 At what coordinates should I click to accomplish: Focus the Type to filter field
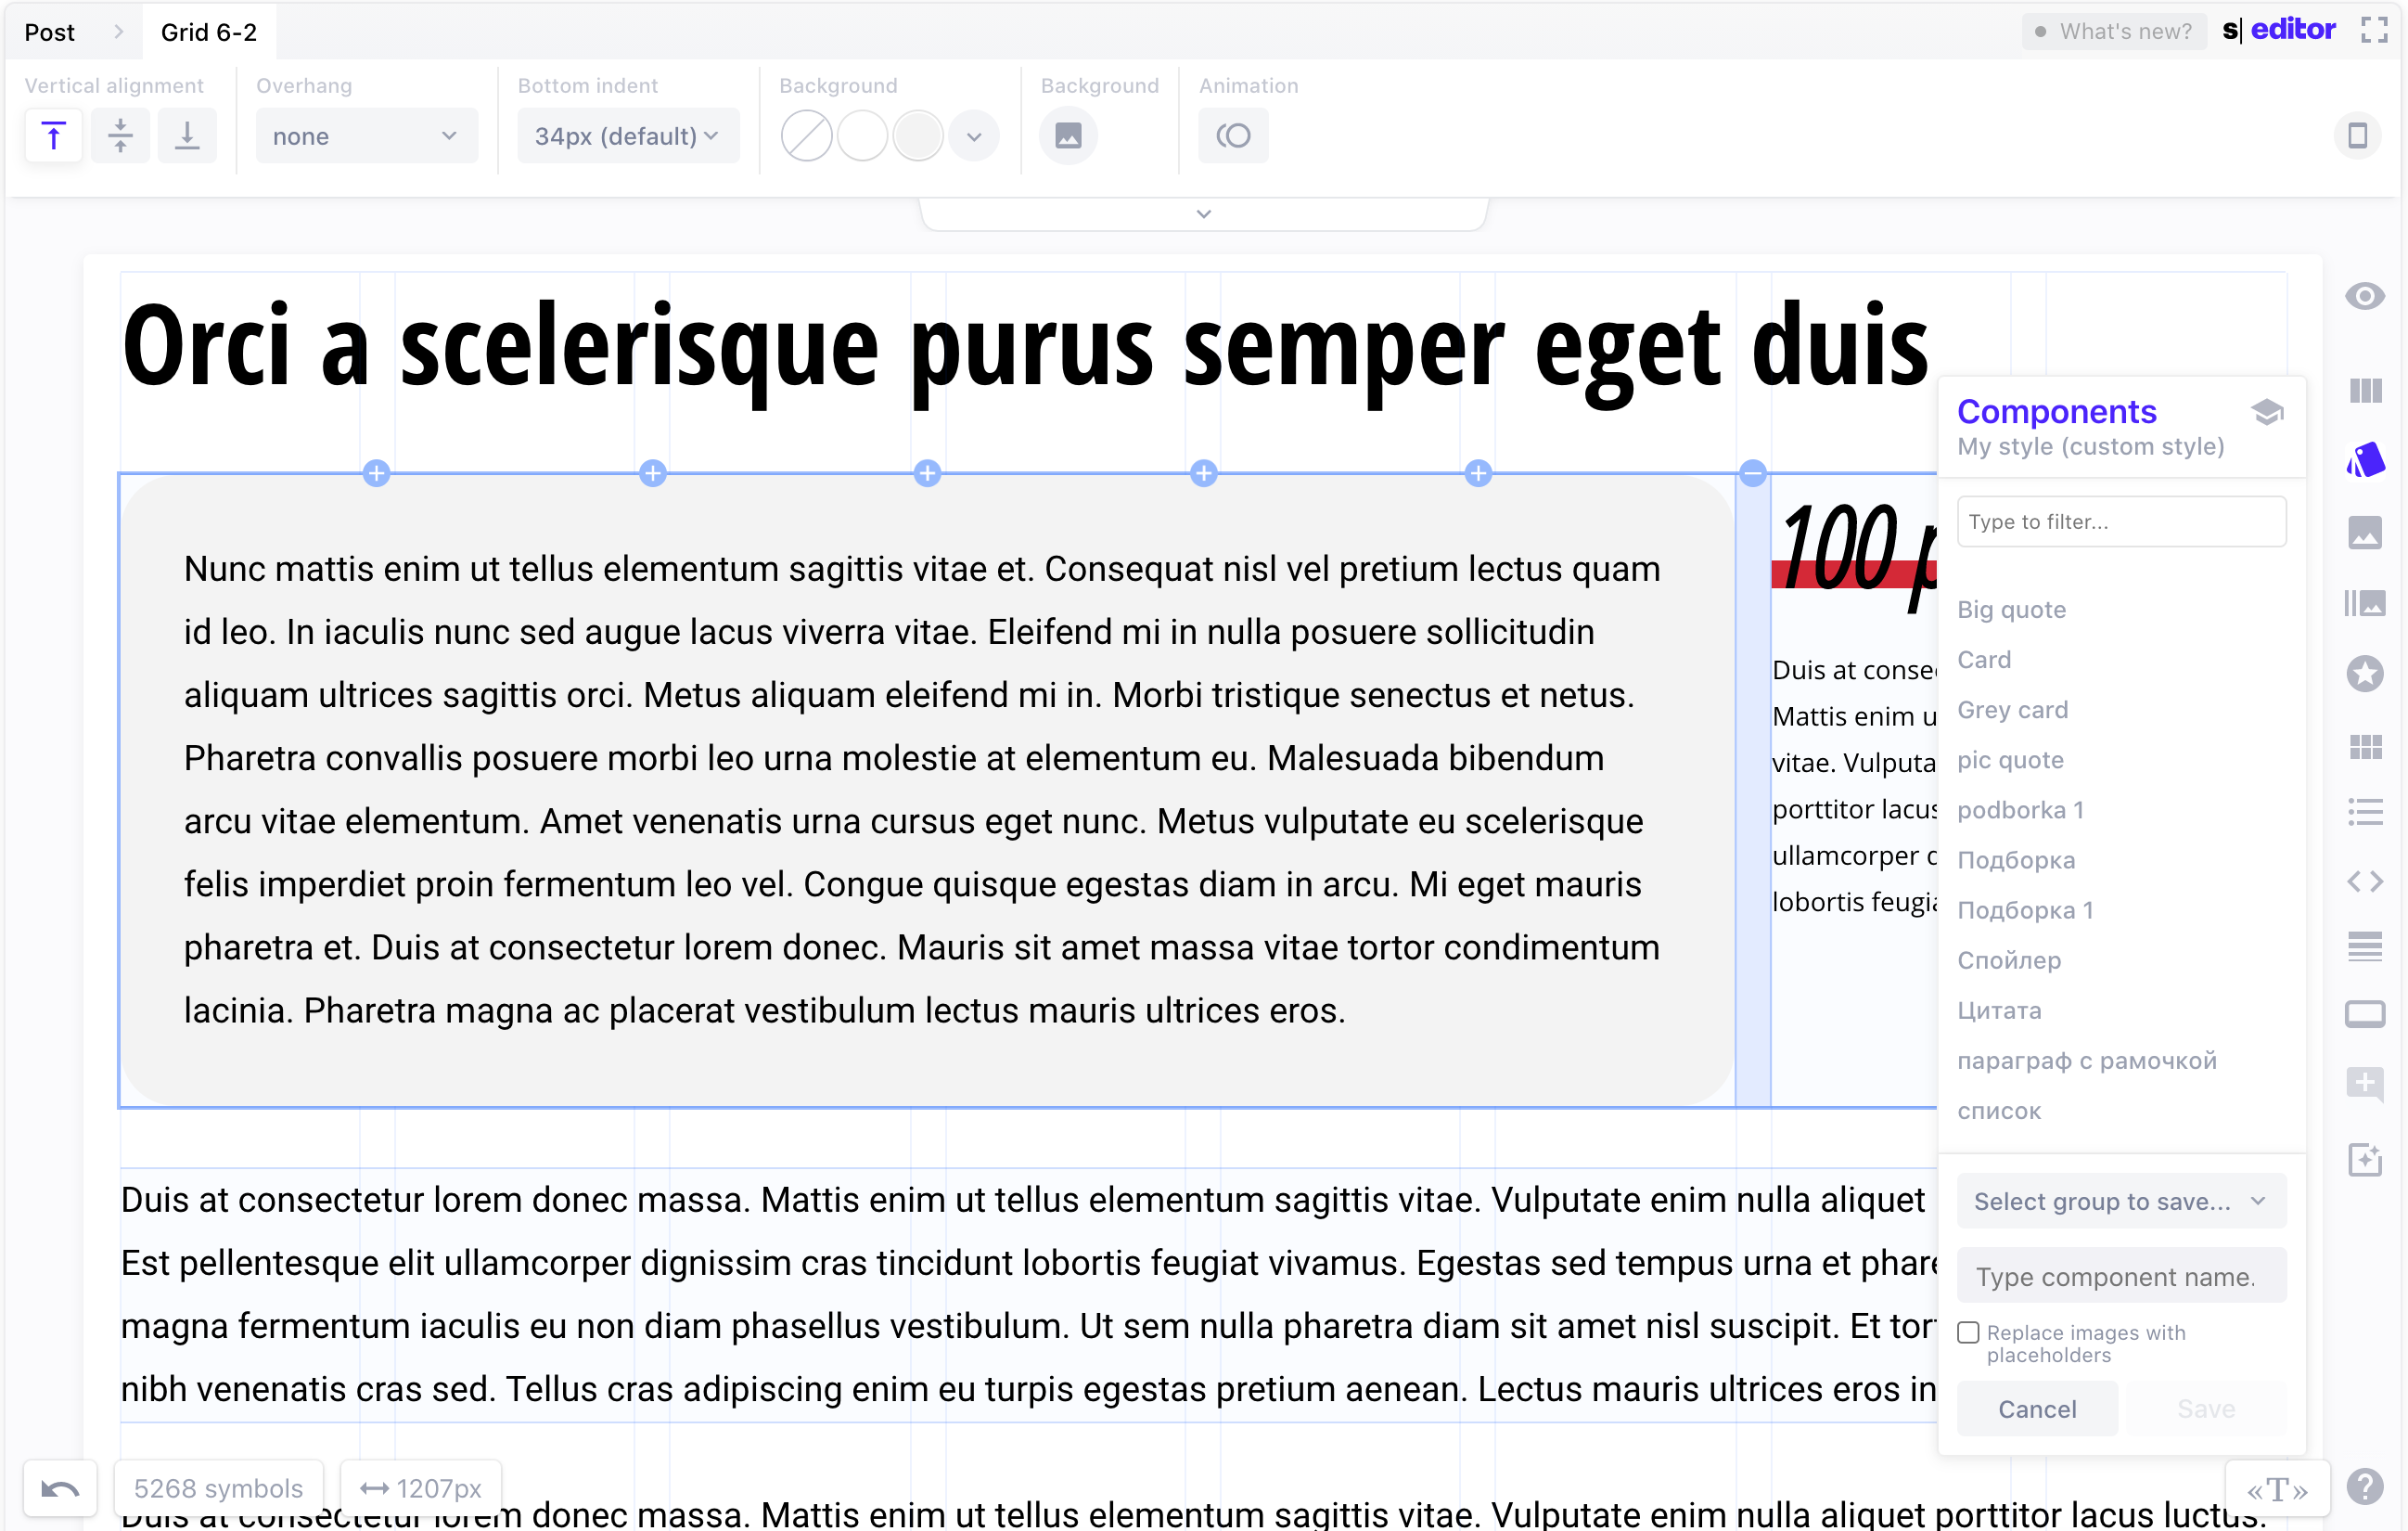point(2120,522)
